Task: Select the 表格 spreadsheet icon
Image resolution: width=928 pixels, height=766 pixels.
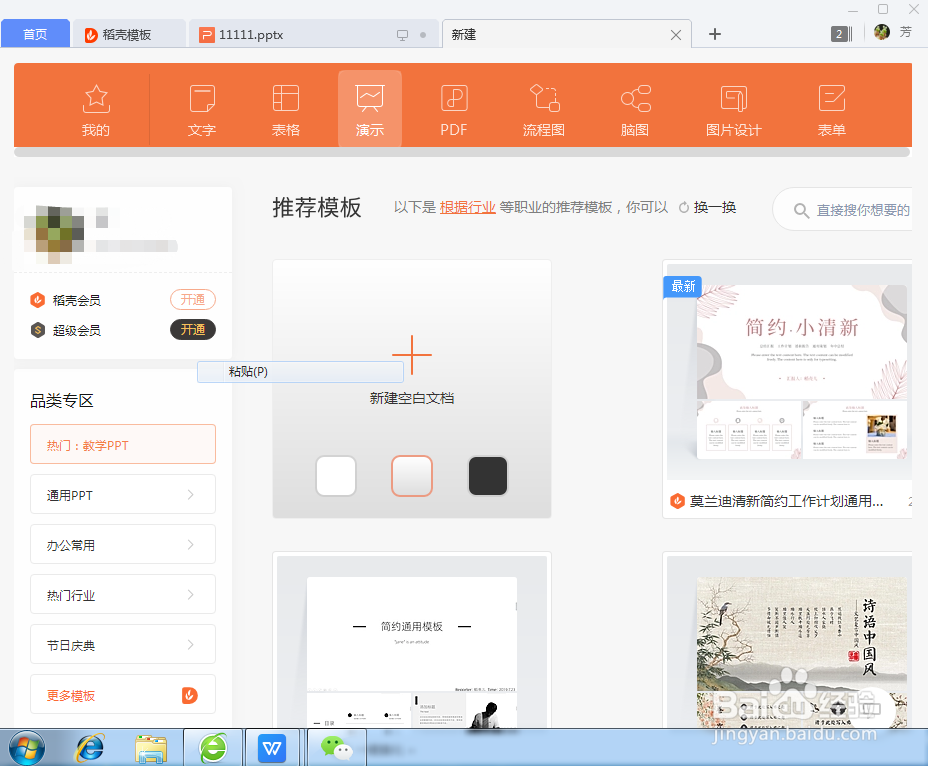Action: coord(285,107)
